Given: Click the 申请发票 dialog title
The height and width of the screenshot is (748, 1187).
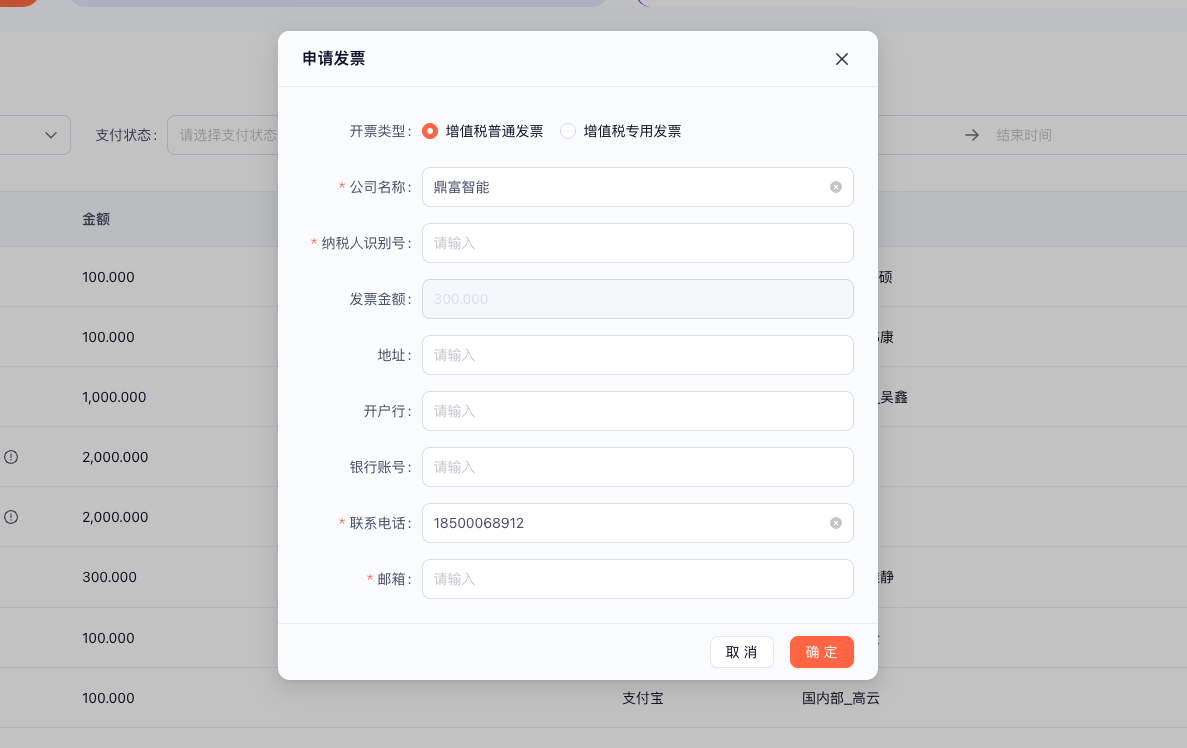Looking at the screenshot, I should 334,58.
